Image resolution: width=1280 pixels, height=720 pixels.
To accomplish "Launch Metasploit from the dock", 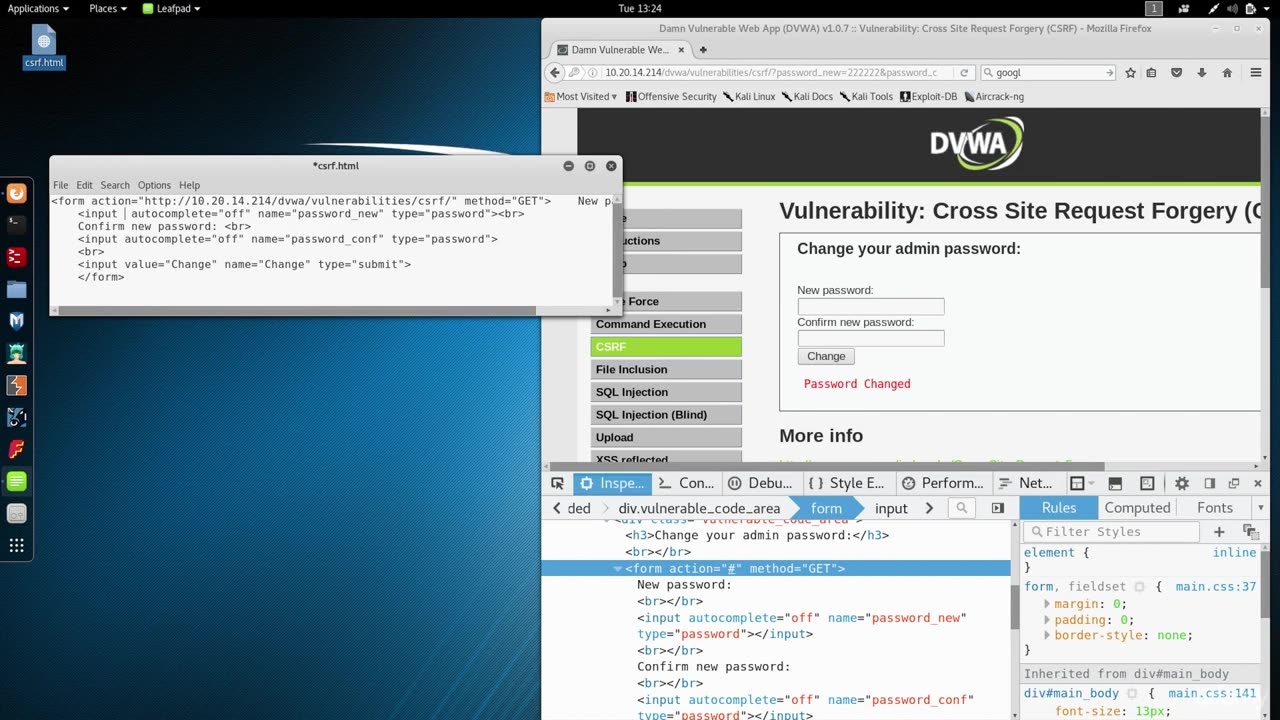I will 16,321.
